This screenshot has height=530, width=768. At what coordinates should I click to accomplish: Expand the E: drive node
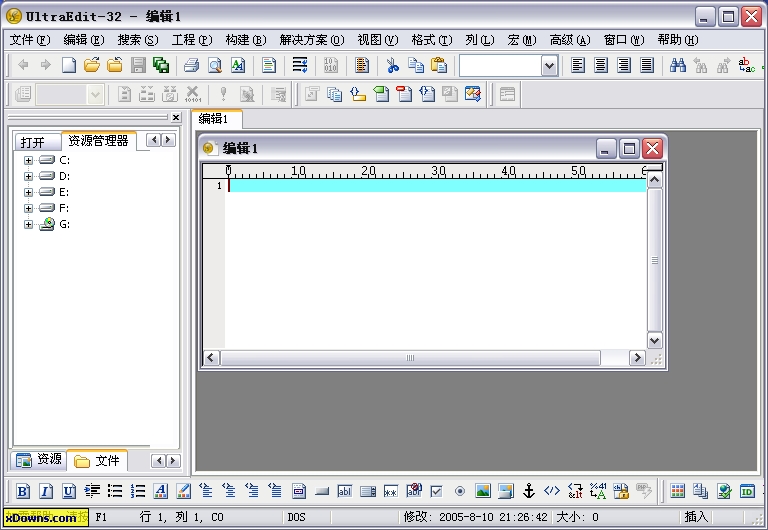(28, 192)
